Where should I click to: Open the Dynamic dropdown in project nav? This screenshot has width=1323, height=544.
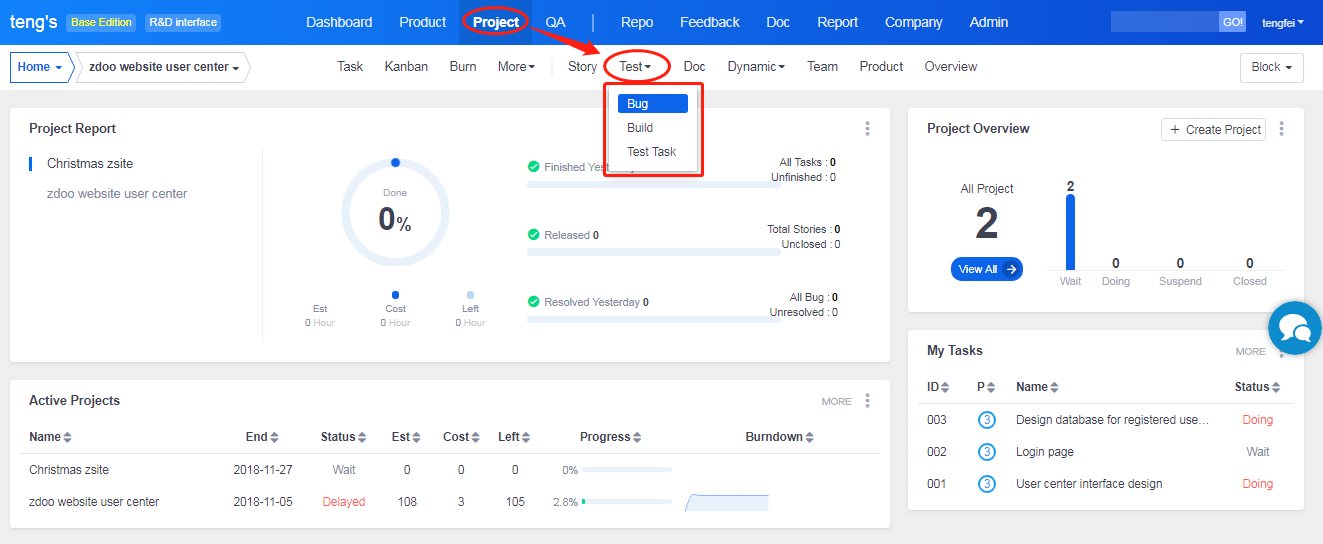click(755, 67)
